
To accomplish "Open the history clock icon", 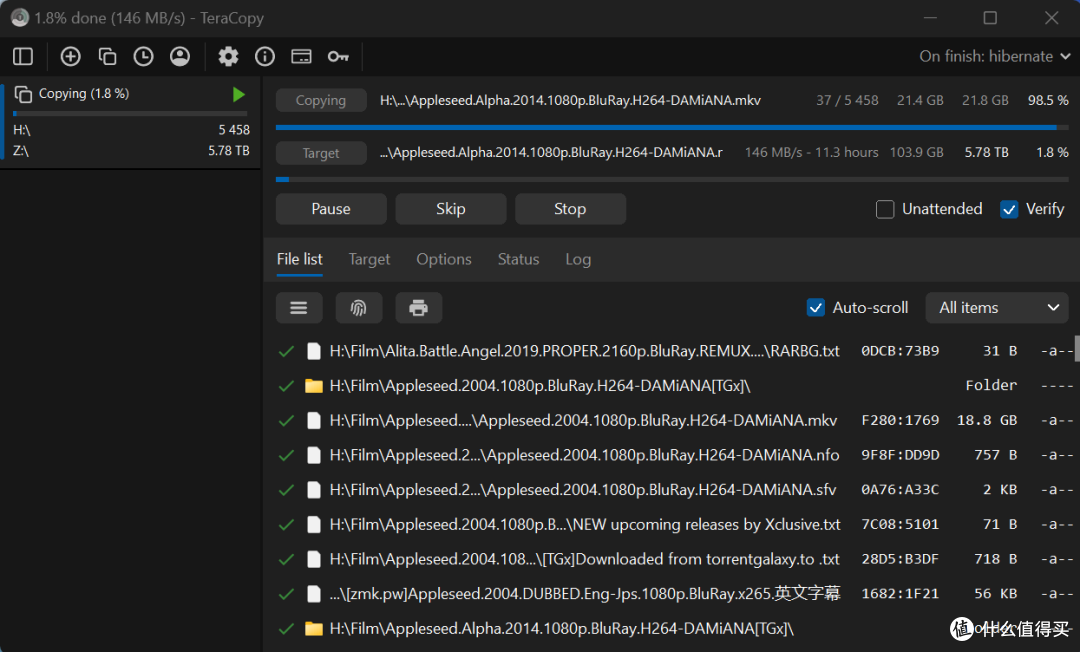I will coord(143,56).
